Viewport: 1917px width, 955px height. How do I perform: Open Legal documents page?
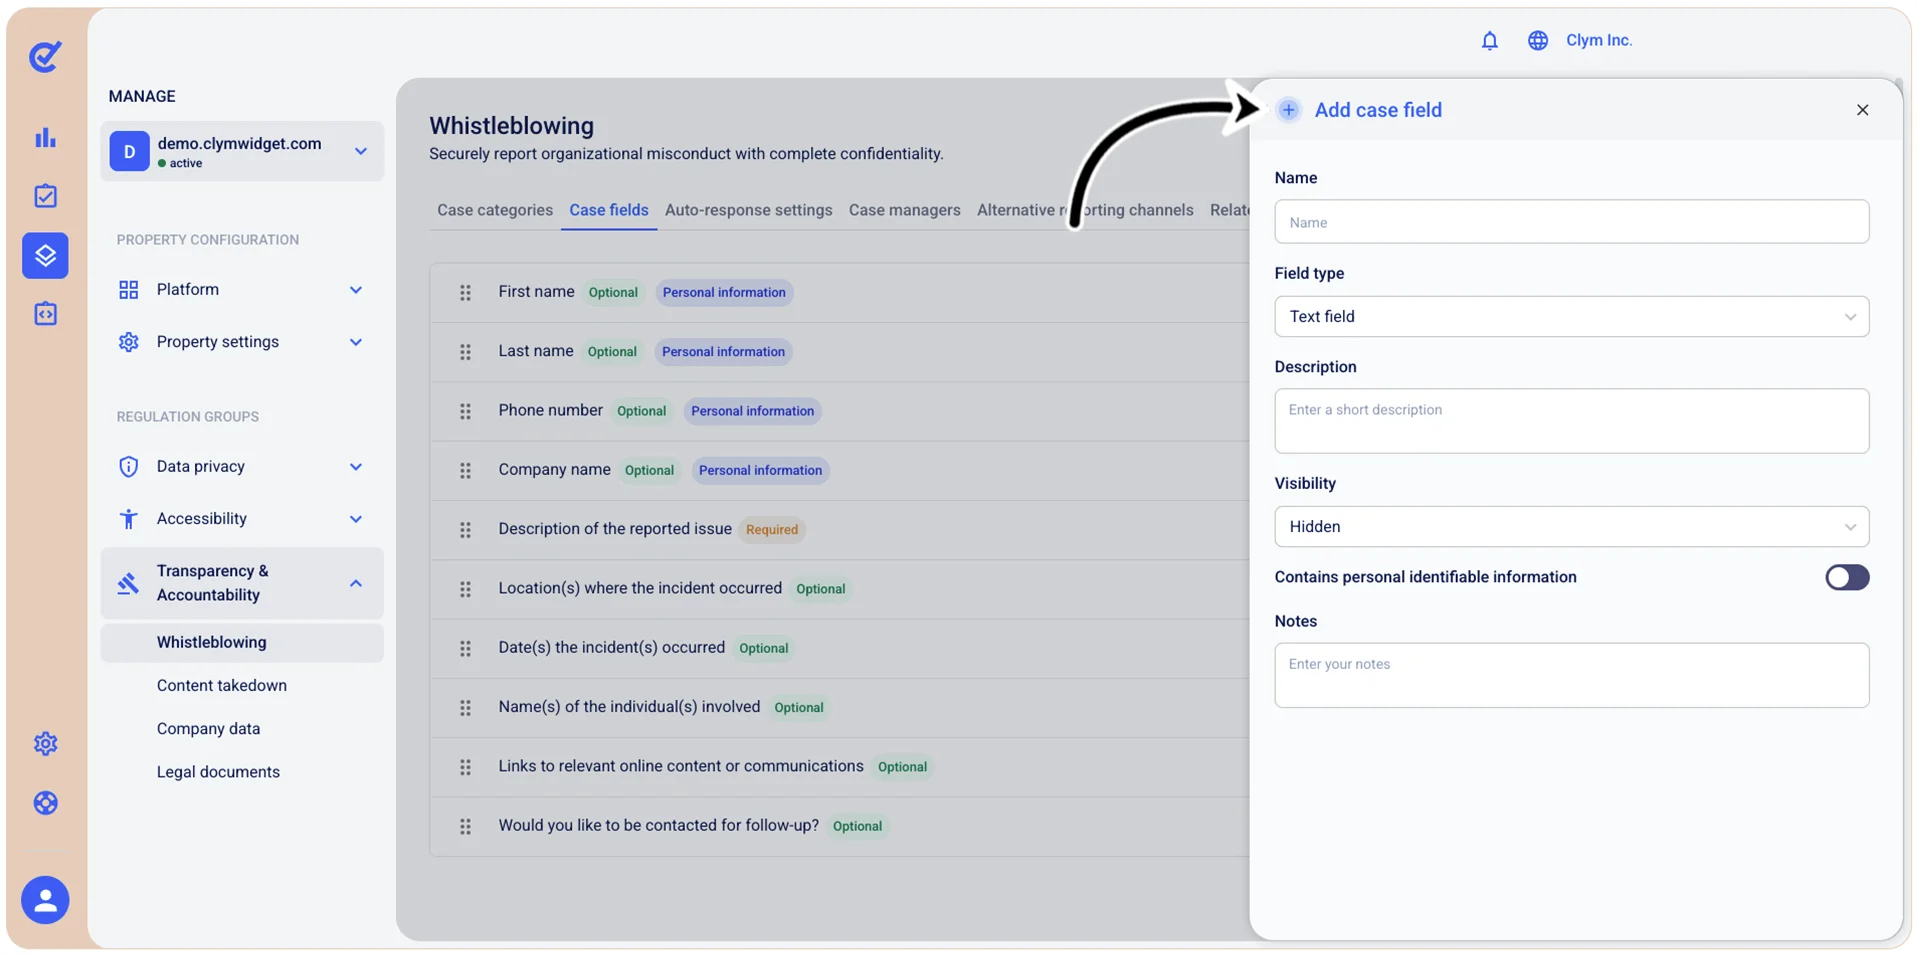(218, 772)
